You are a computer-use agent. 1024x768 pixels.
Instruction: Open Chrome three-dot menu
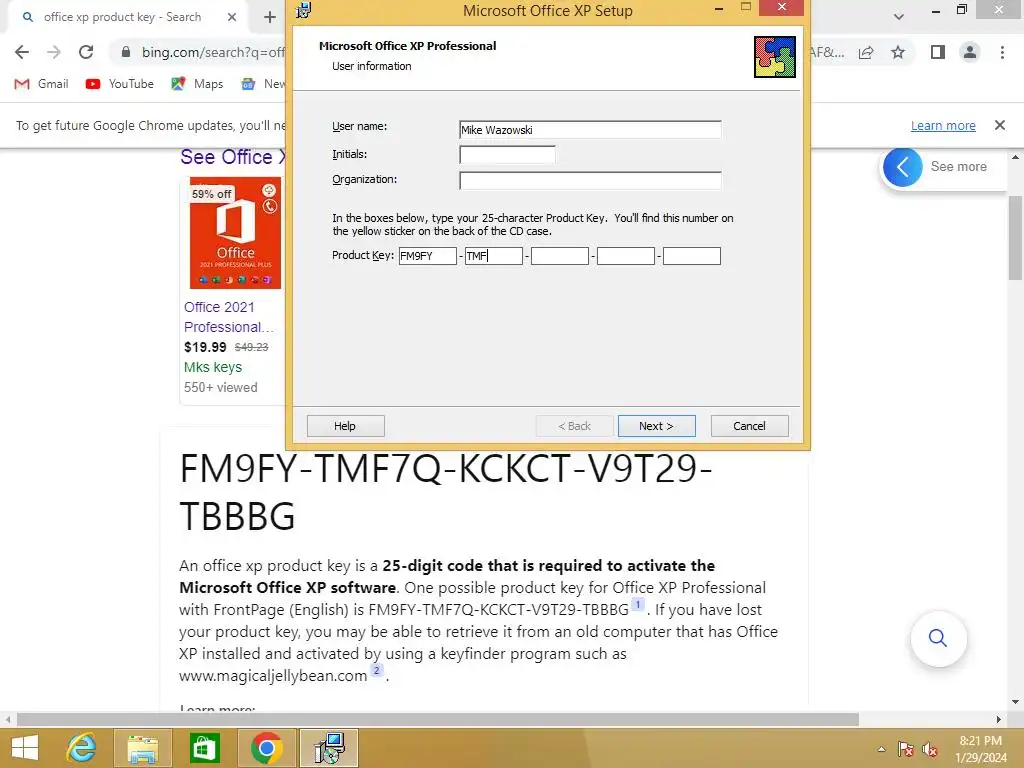tap(1002, 52)
